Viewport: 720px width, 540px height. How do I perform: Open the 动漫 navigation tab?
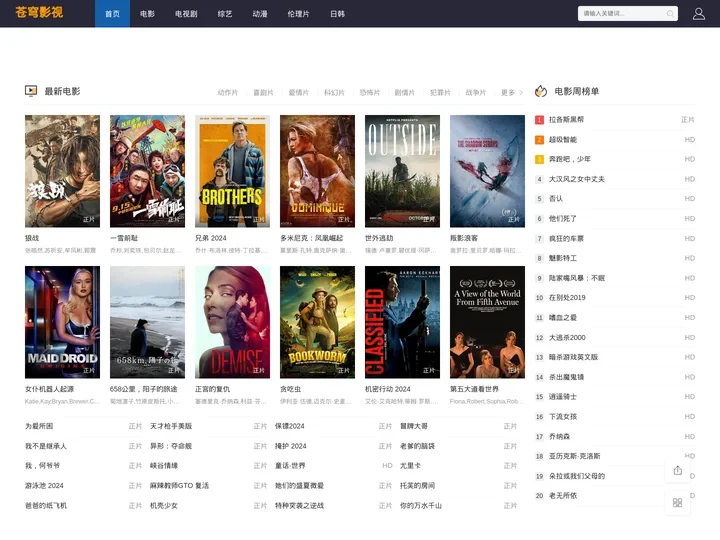tap(260, 14)
